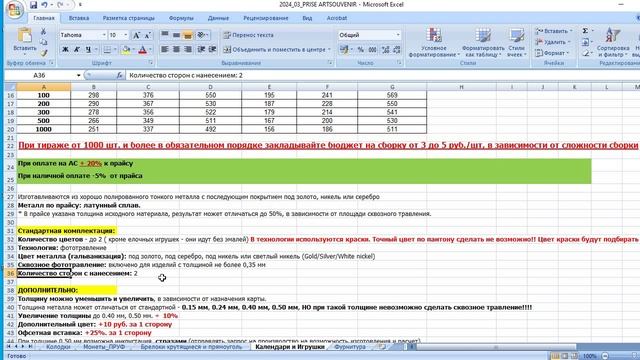The height and width of the screenshot is (360, 640).
Task: Apply thousands separator 000 style
Action: point(372,49)
